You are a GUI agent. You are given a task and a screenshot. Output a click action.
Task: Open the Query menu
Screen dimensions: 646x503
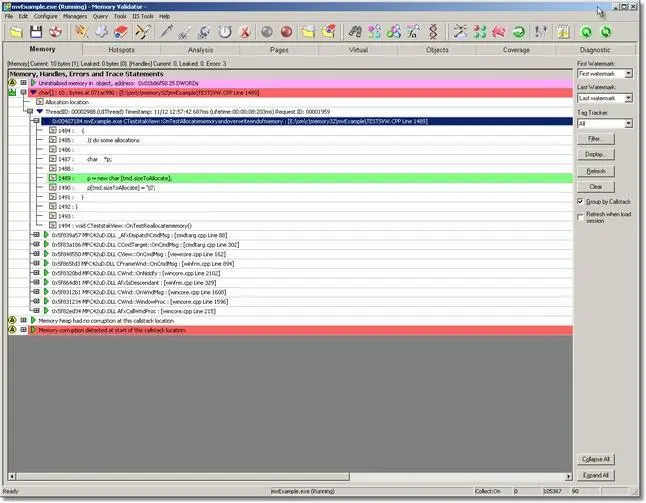pyautogui.click(x=100, y=16)
